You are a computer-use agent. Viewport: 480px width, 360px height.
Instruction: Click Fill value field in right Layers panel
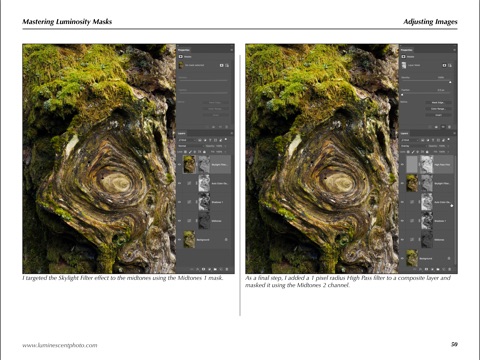[x=442, y=152]
